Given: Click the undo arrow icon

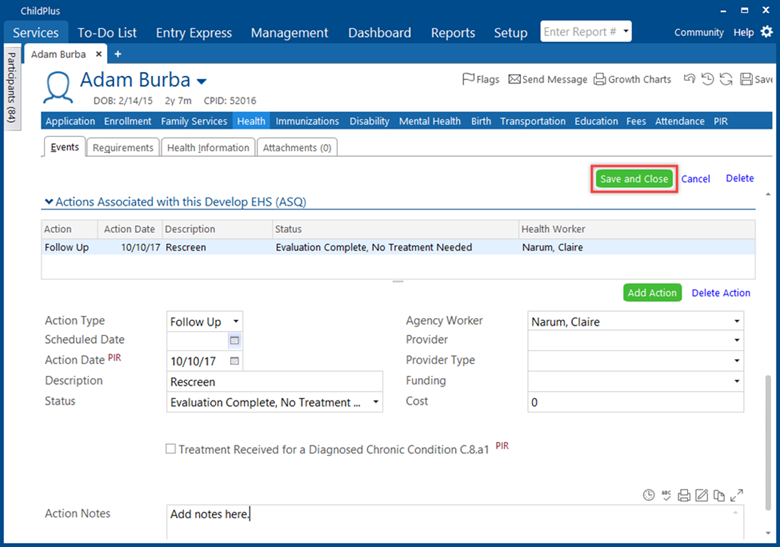Looking at the screenshot, I should [x=689, y=79].
